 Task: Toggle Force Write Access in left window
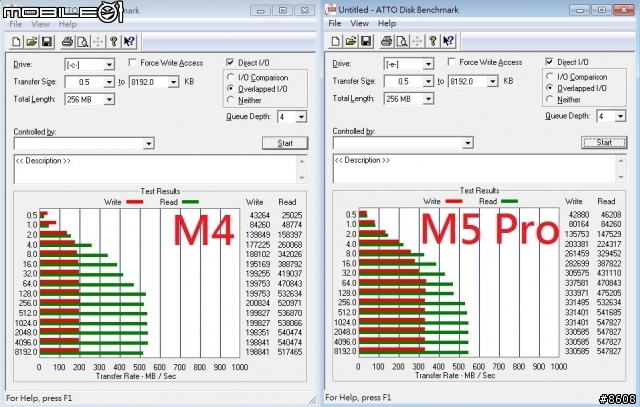coord(132,62)
